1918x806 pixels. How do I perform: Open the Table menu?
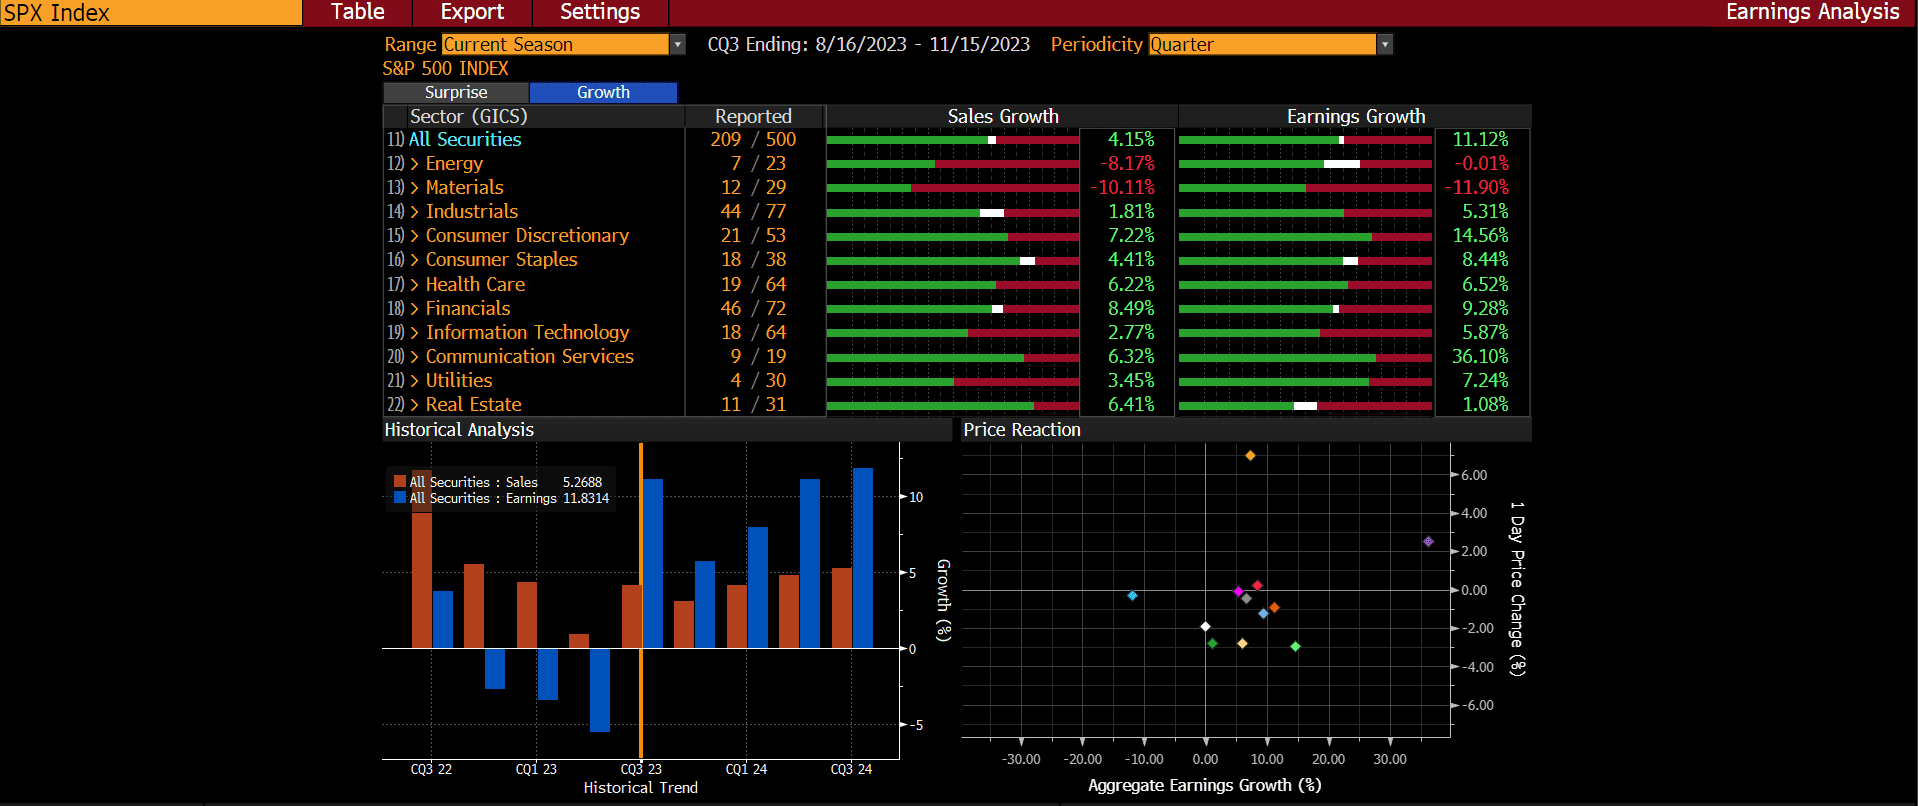click(x=357, y=12)
